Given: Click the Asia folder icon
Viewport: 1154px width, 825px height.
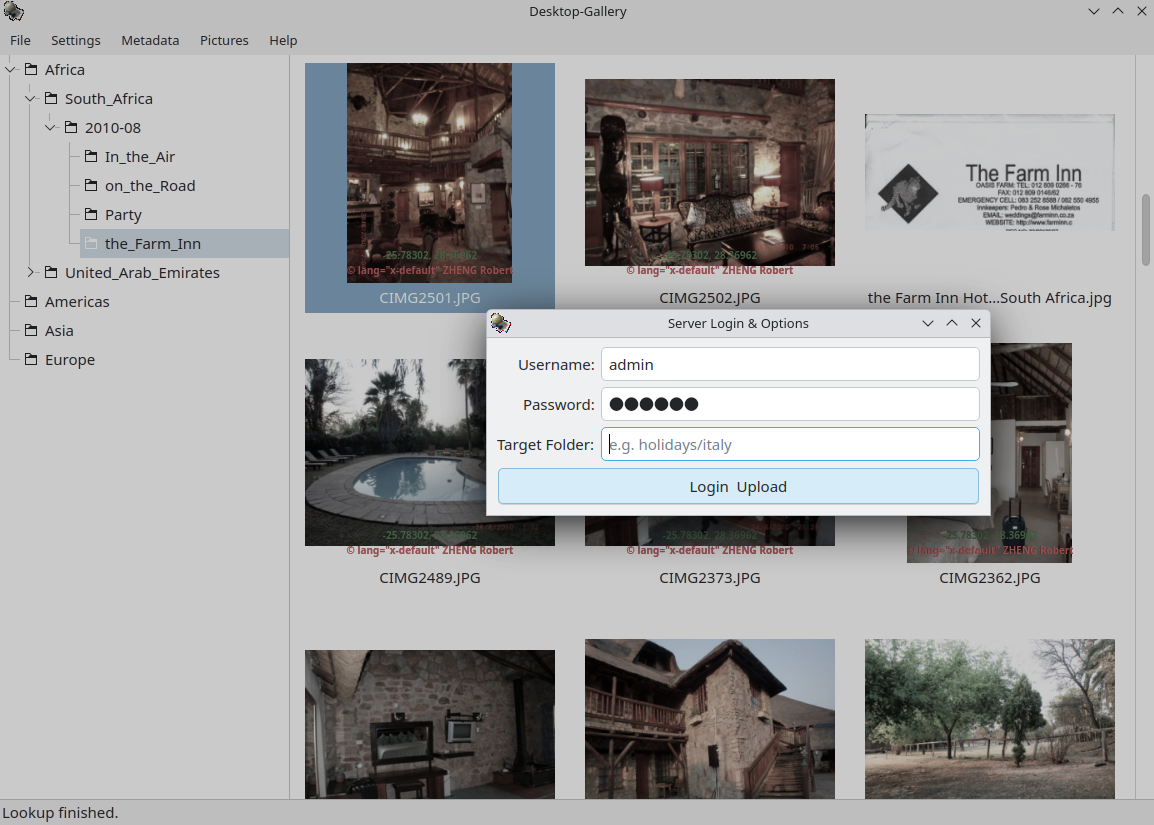Looking at the screenshot, I should 31,331.
